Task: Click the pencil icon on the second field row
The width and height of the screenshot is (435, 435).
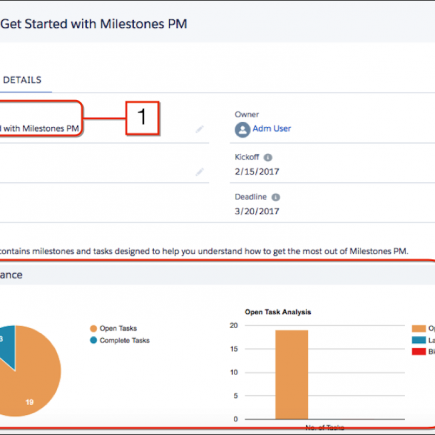Action: [x=199, y=172]
